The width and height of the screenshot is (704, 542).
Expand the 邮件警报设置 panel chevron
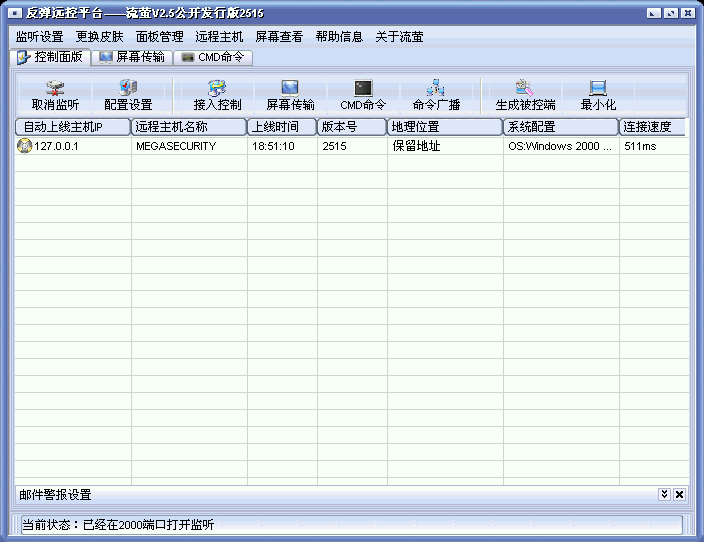click(x=664, y=495)
